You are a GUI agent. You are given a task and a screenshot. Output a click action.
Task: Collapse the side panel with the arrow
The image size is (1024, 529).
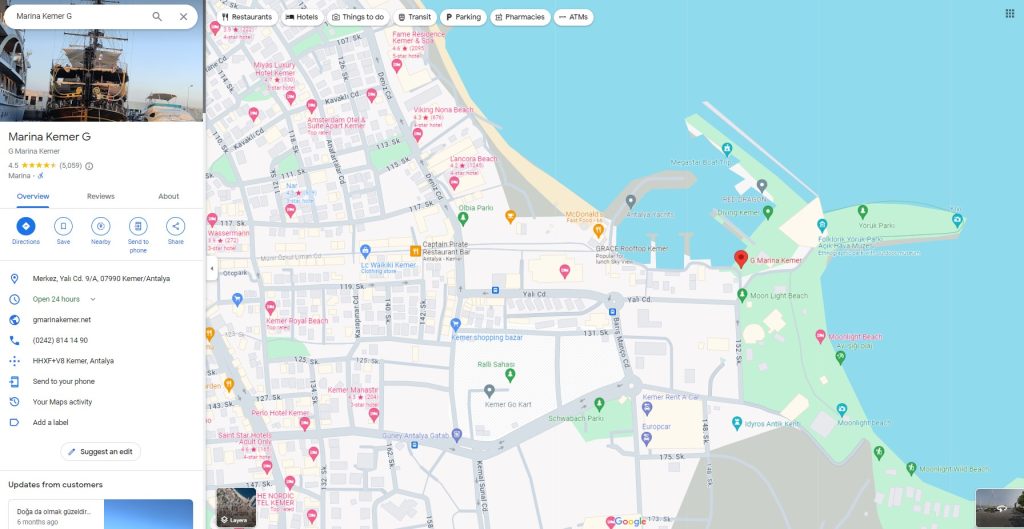211,269
